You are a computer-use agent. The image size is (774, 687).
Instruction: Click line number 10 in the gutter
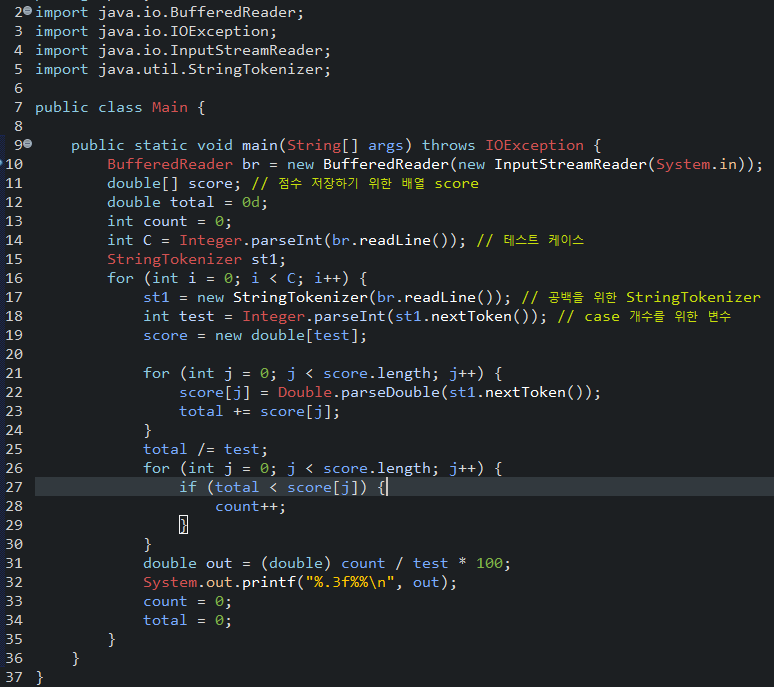coord(14,164)
